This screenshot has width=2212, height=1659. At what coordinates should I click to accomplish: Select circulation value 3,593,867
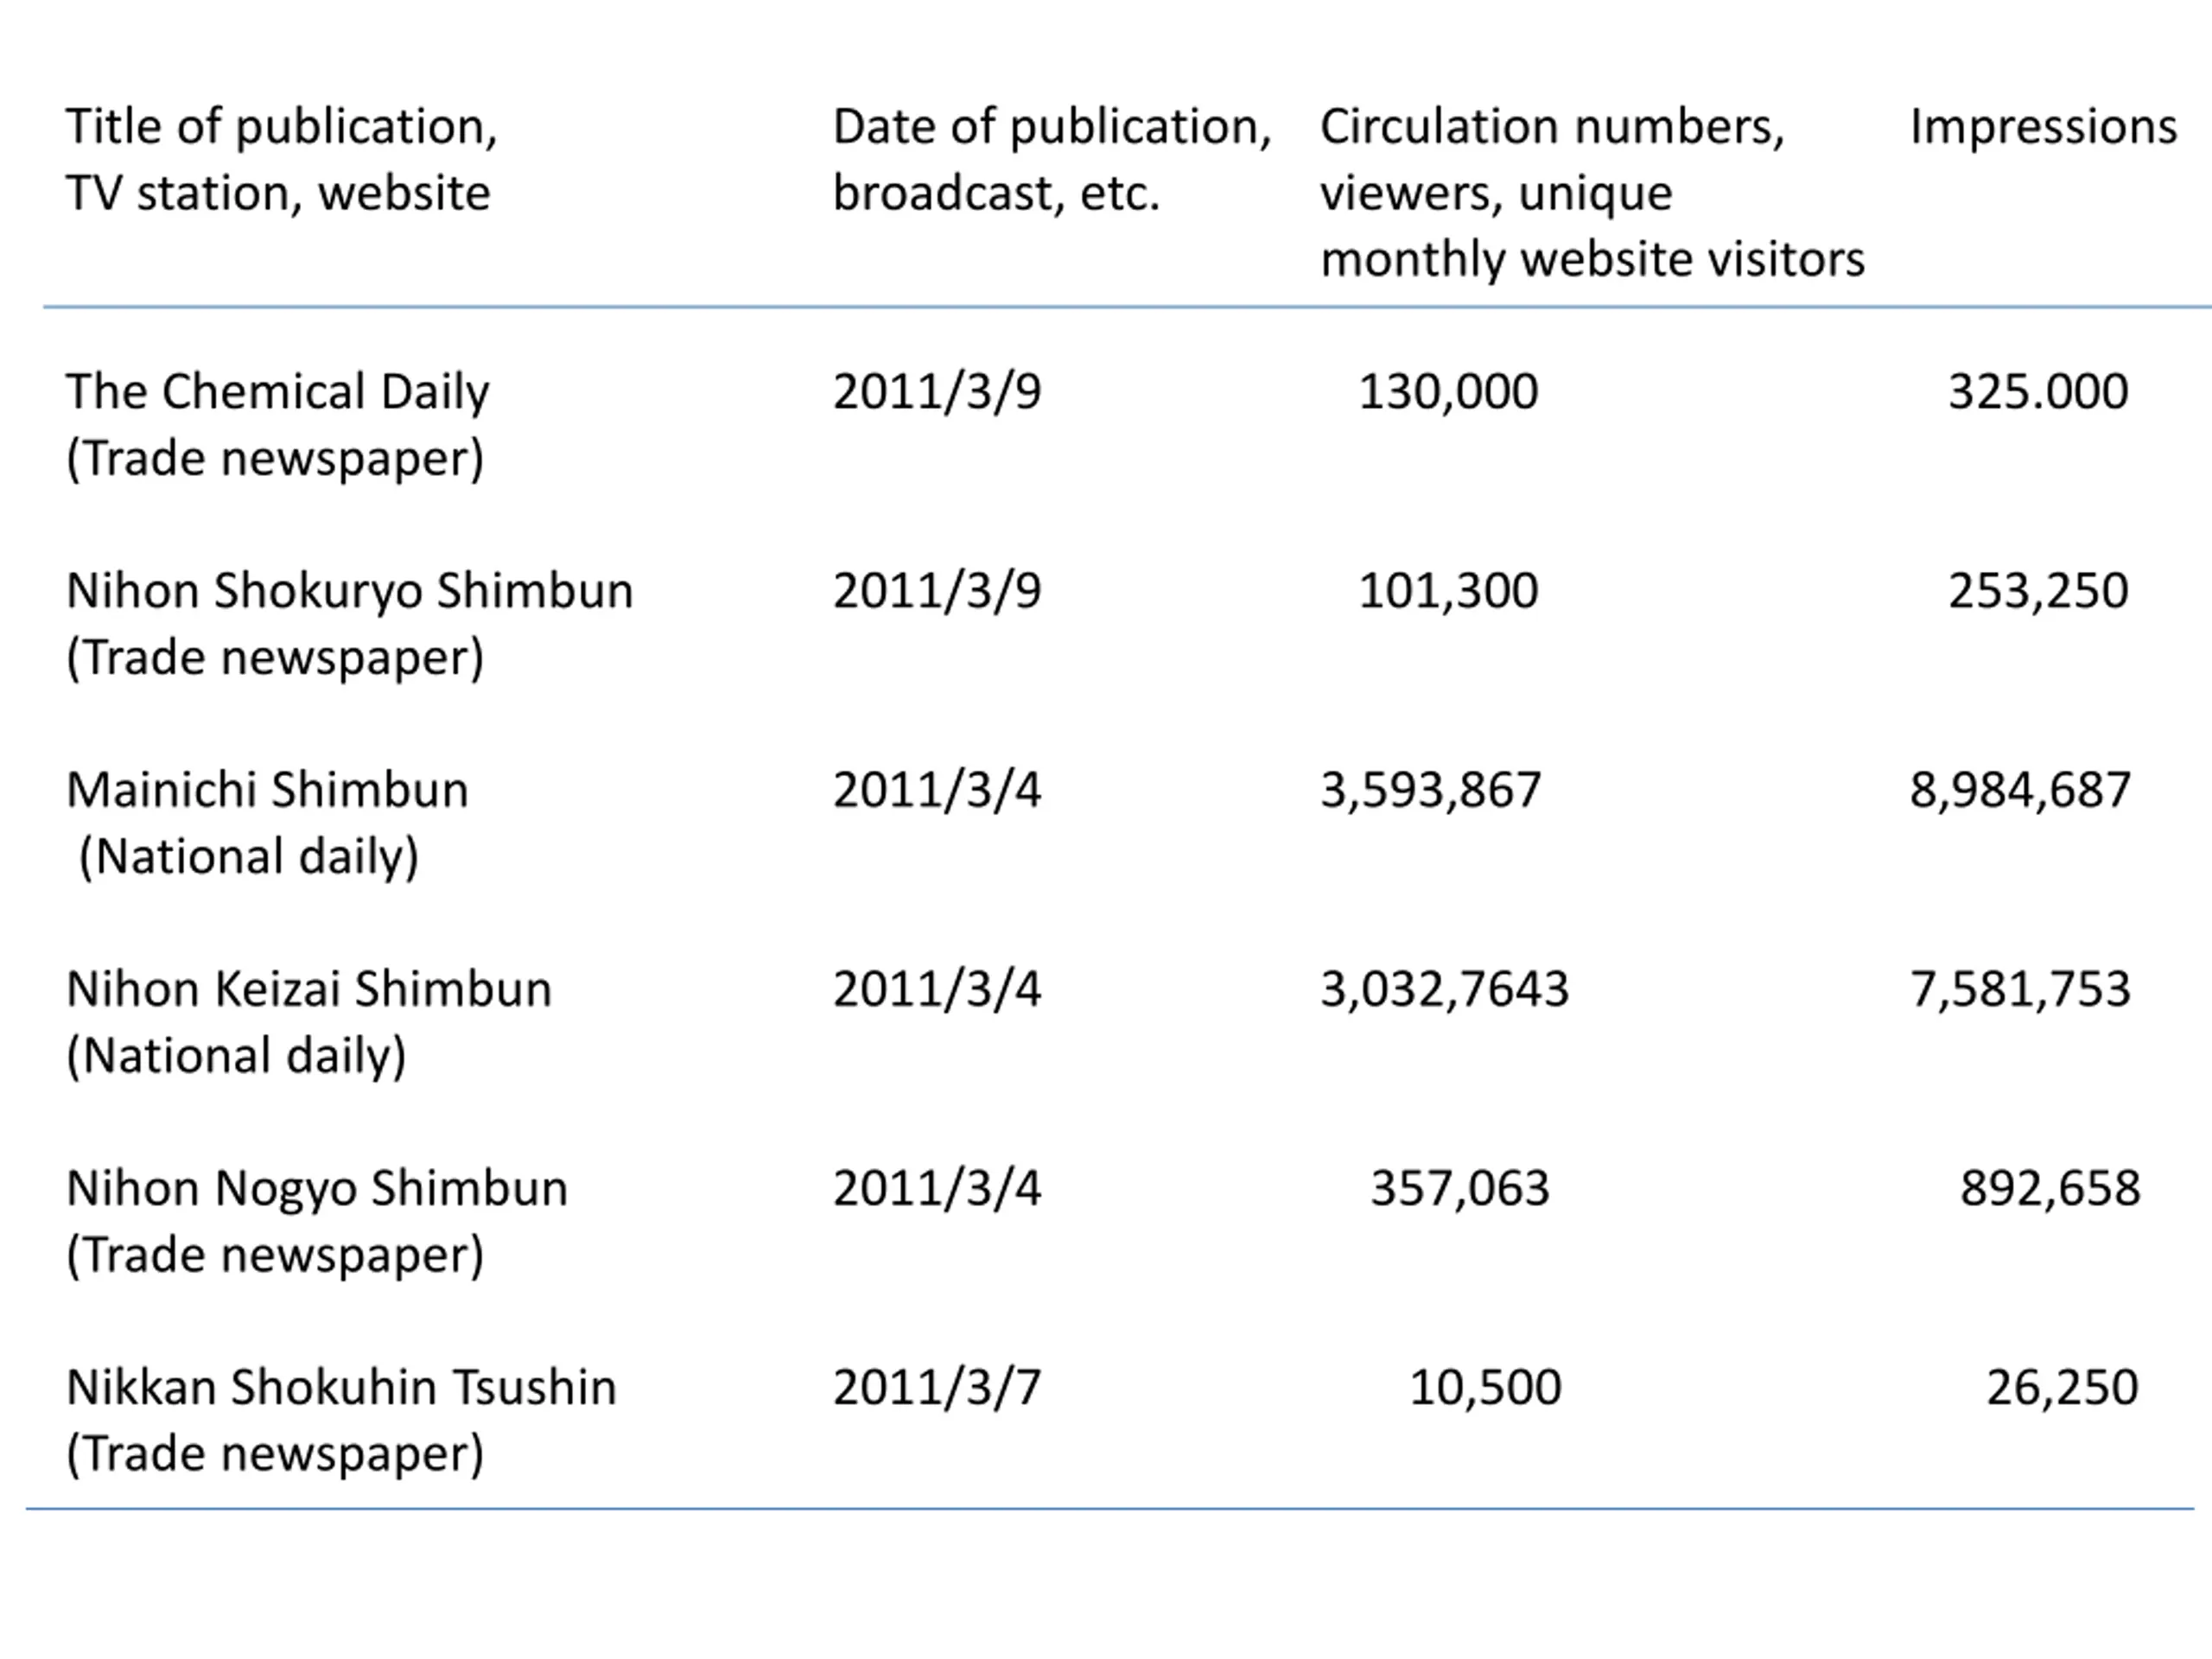pos(1431,790)
